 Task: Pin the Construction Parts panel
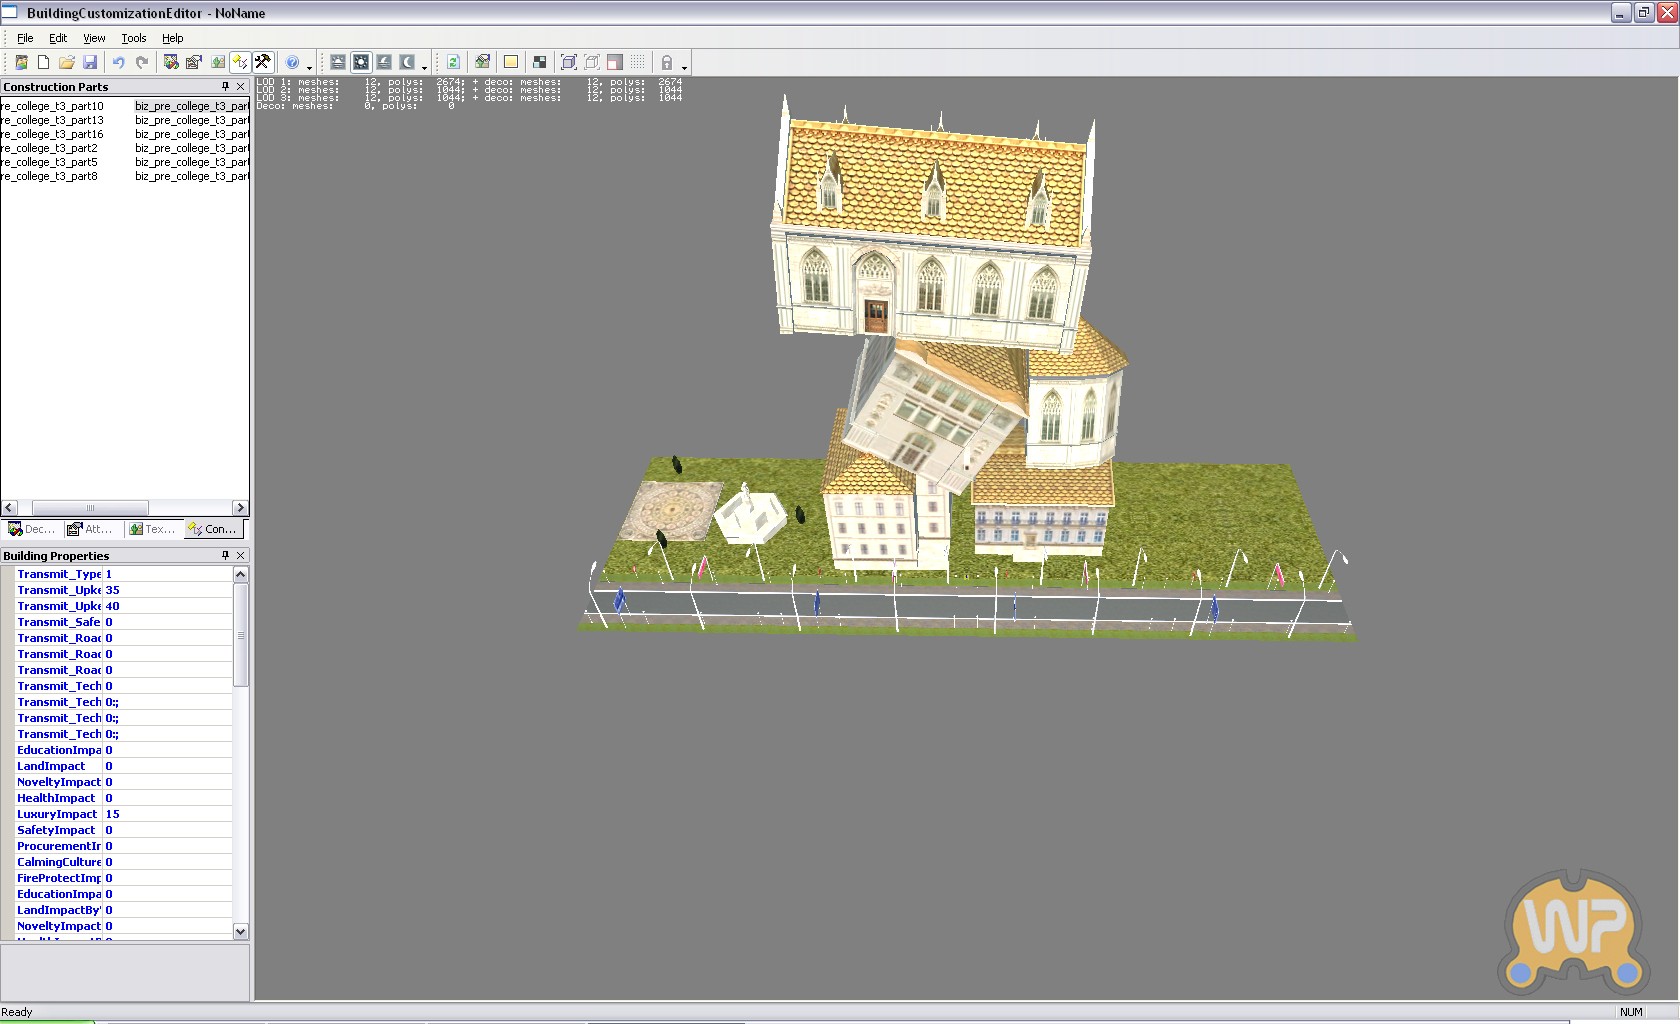pyautogui.click(x=225, y=87)
